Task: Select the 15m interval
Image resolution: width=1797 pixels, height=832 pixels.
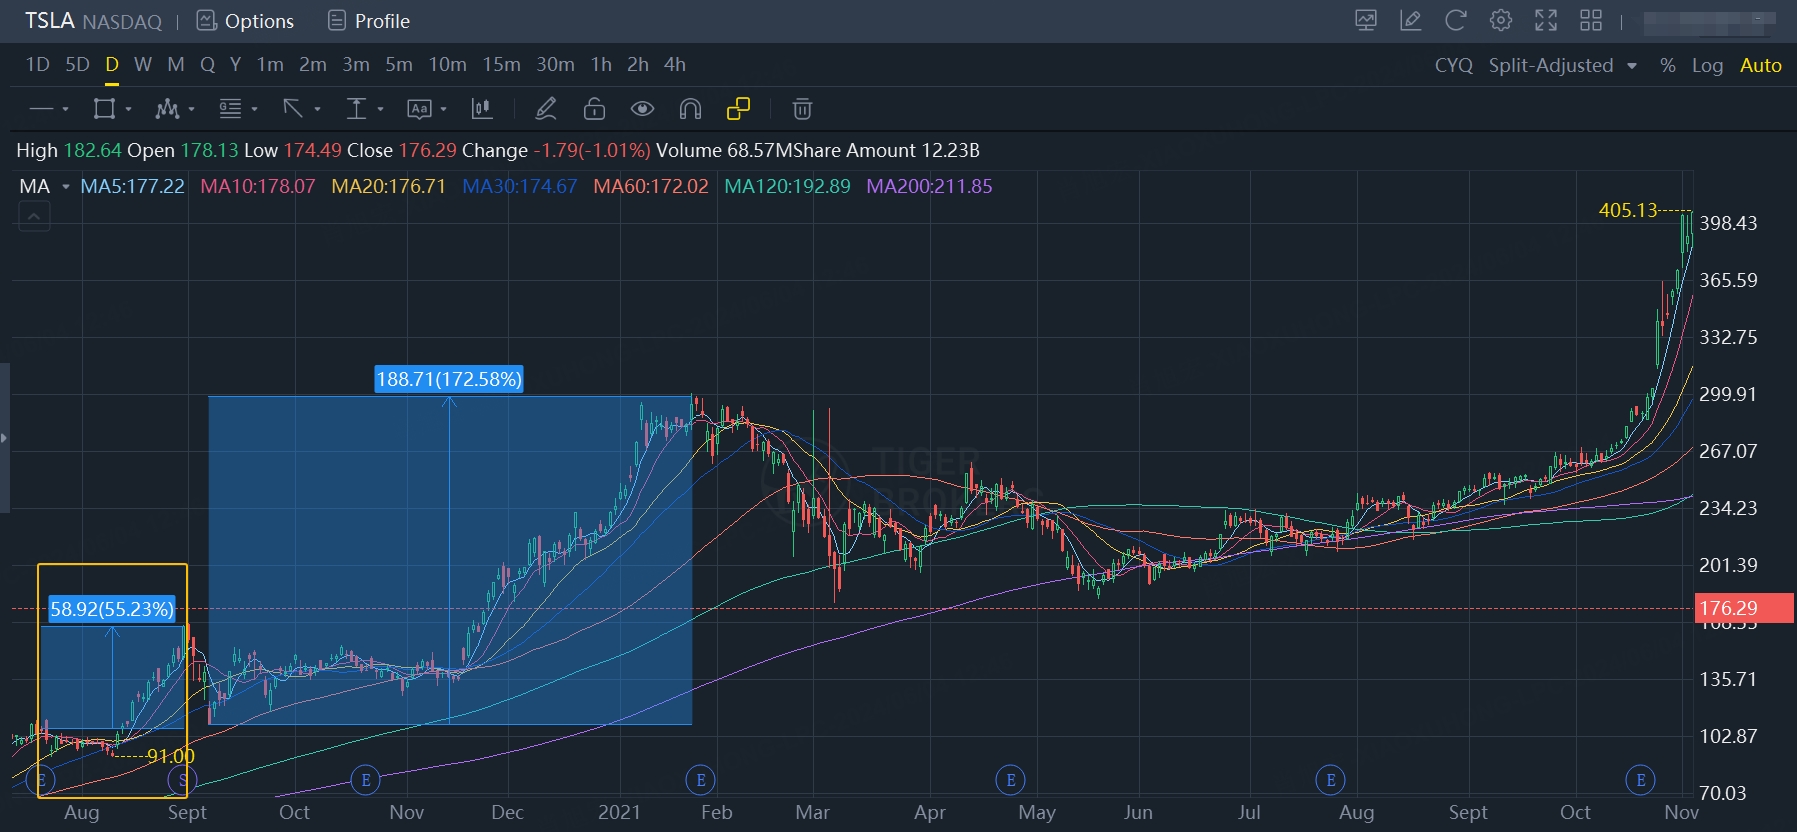Action: [x=501, y=65]
